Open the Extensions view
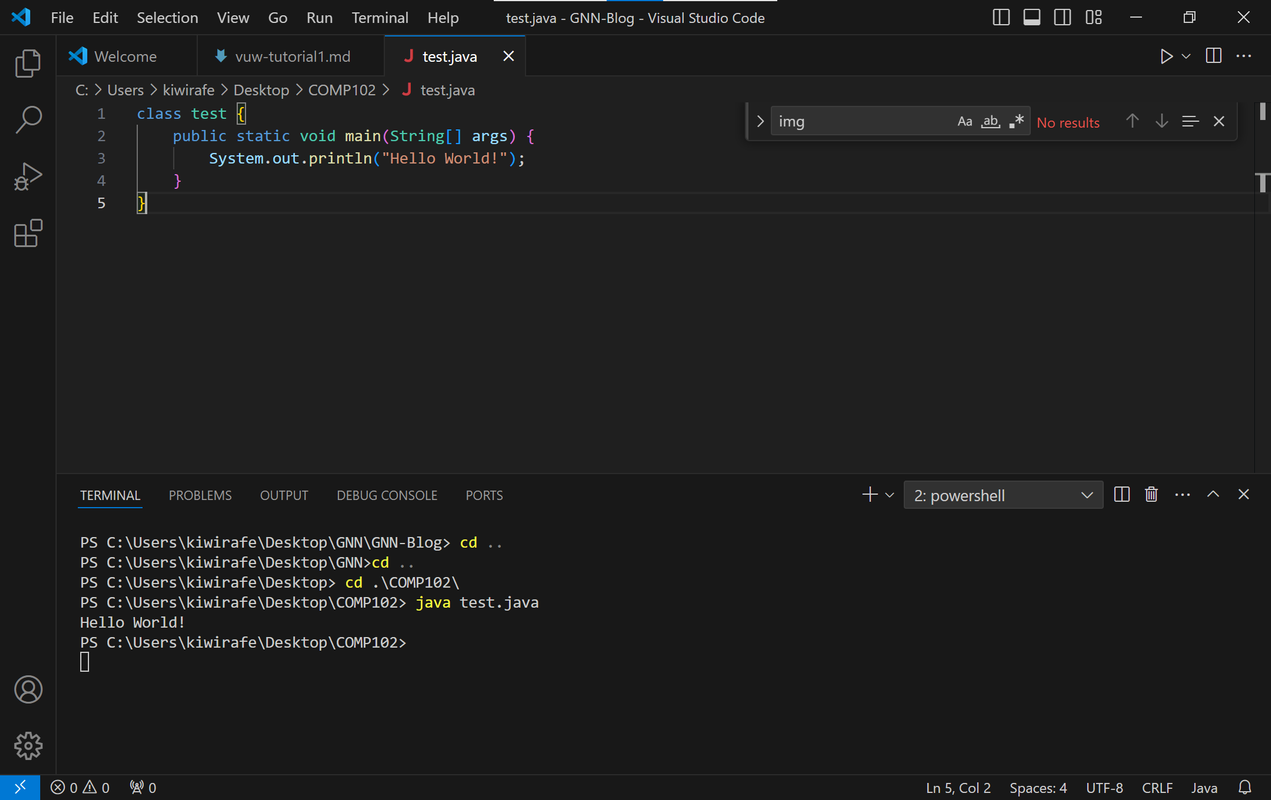1271x800 pixels. (28, 233)
